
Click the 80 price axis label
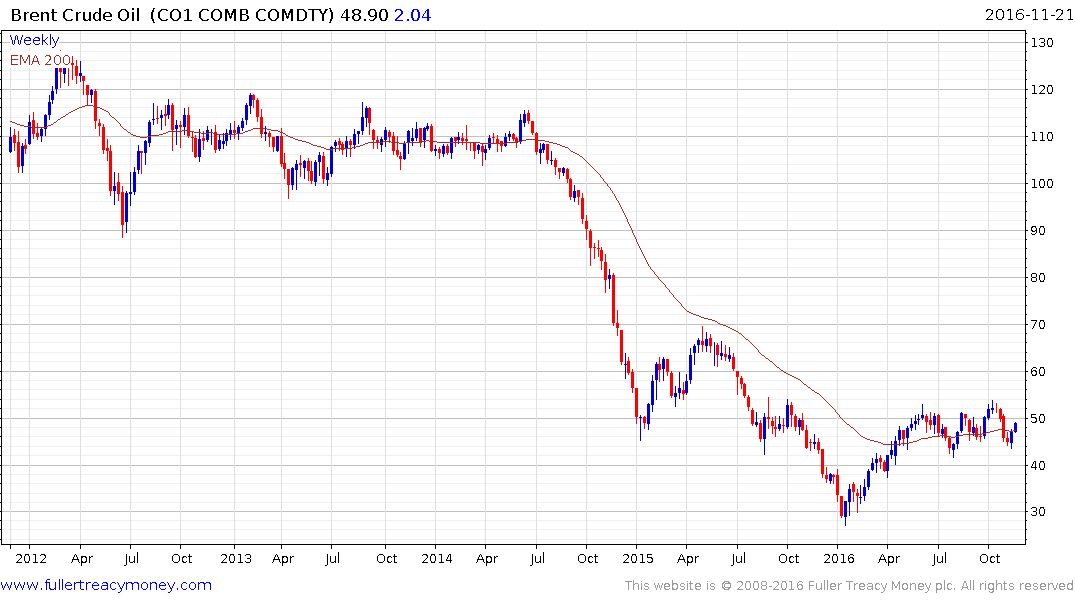(1038, 278)
